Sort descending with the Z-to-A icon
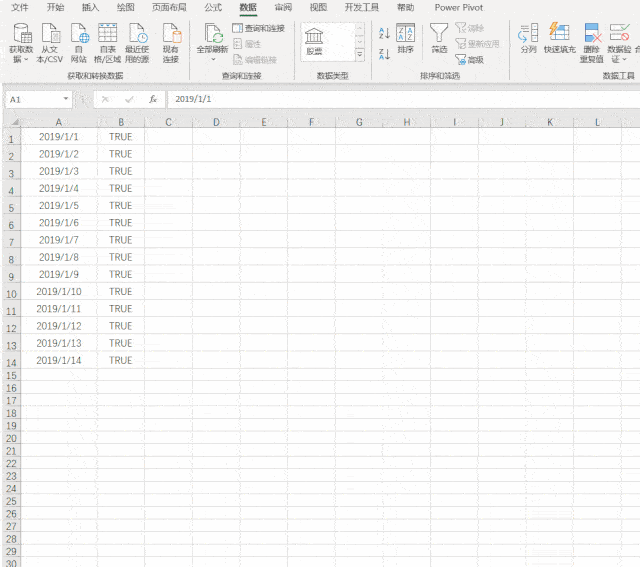 [x=384, y=53]
